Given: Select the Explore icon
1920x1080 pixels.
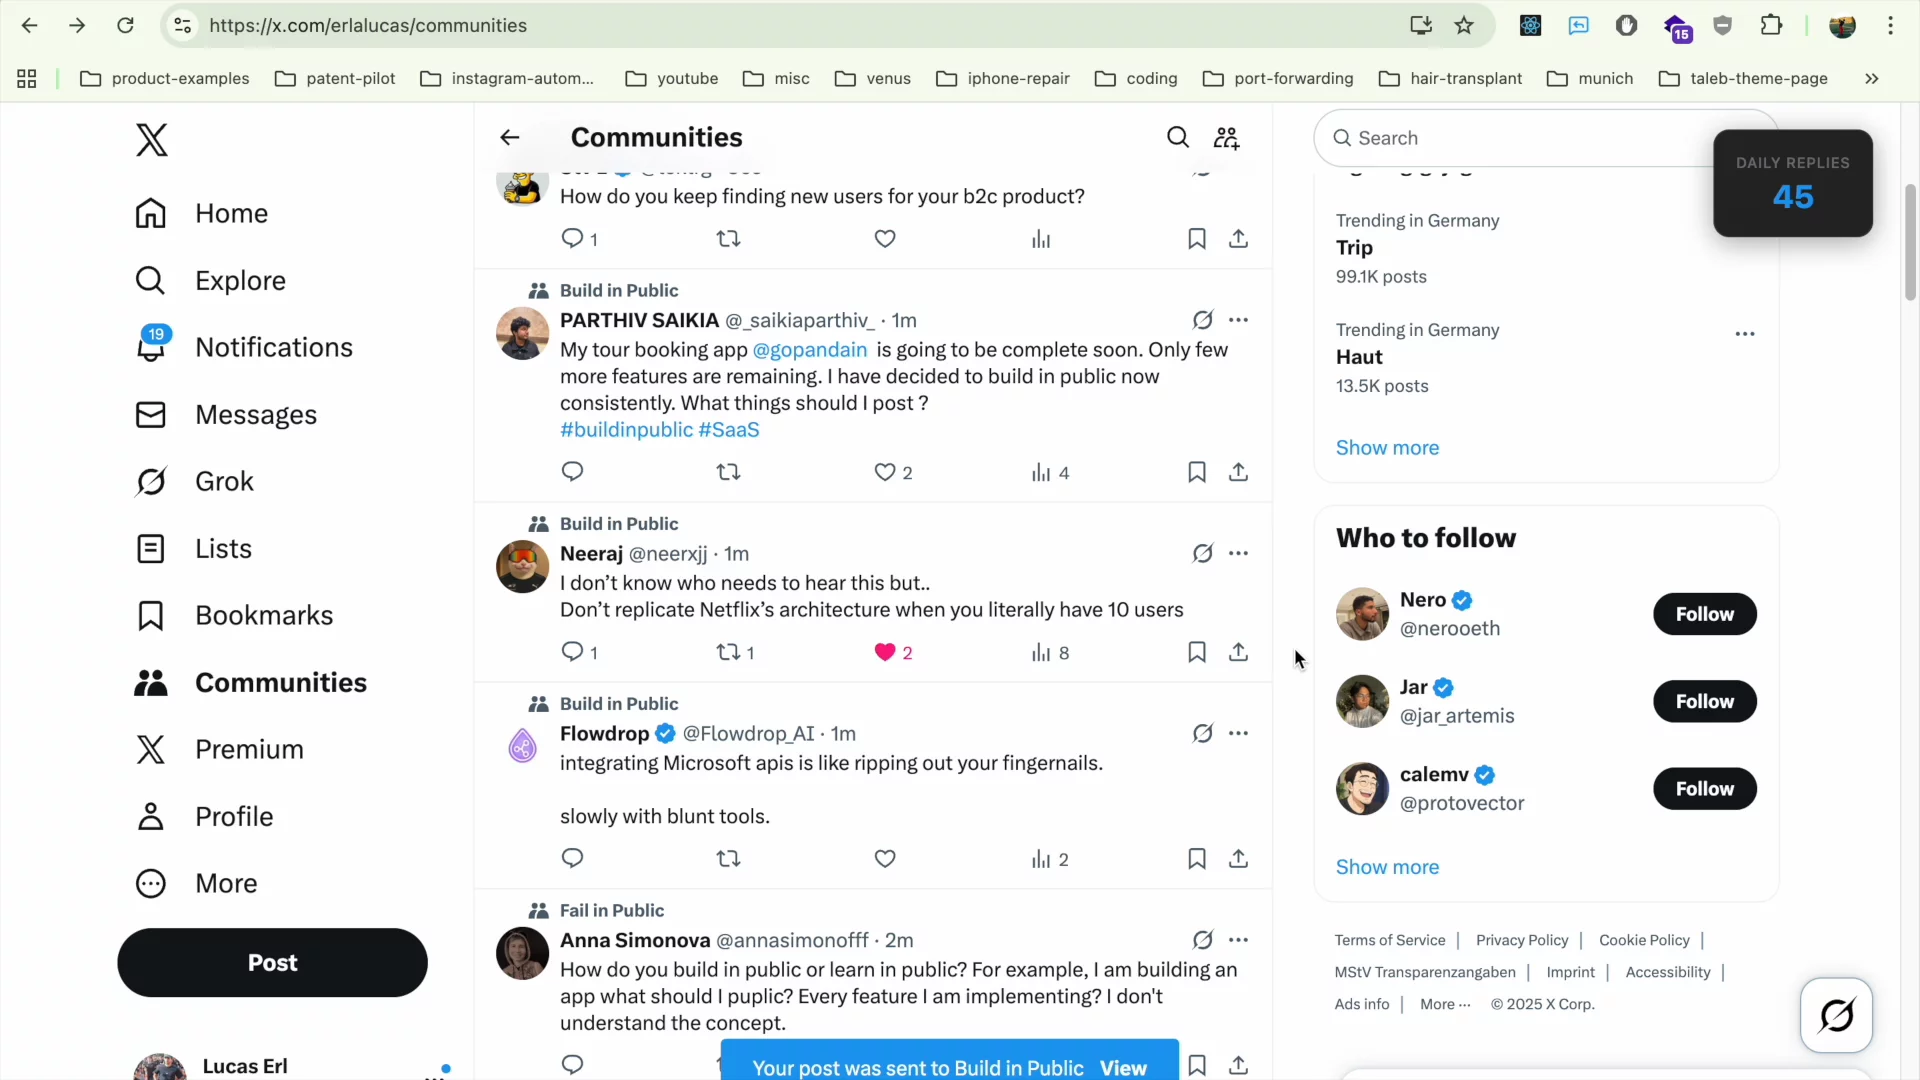Looking at the screenshot, I should pyautogui.click(x=150, y=281).
